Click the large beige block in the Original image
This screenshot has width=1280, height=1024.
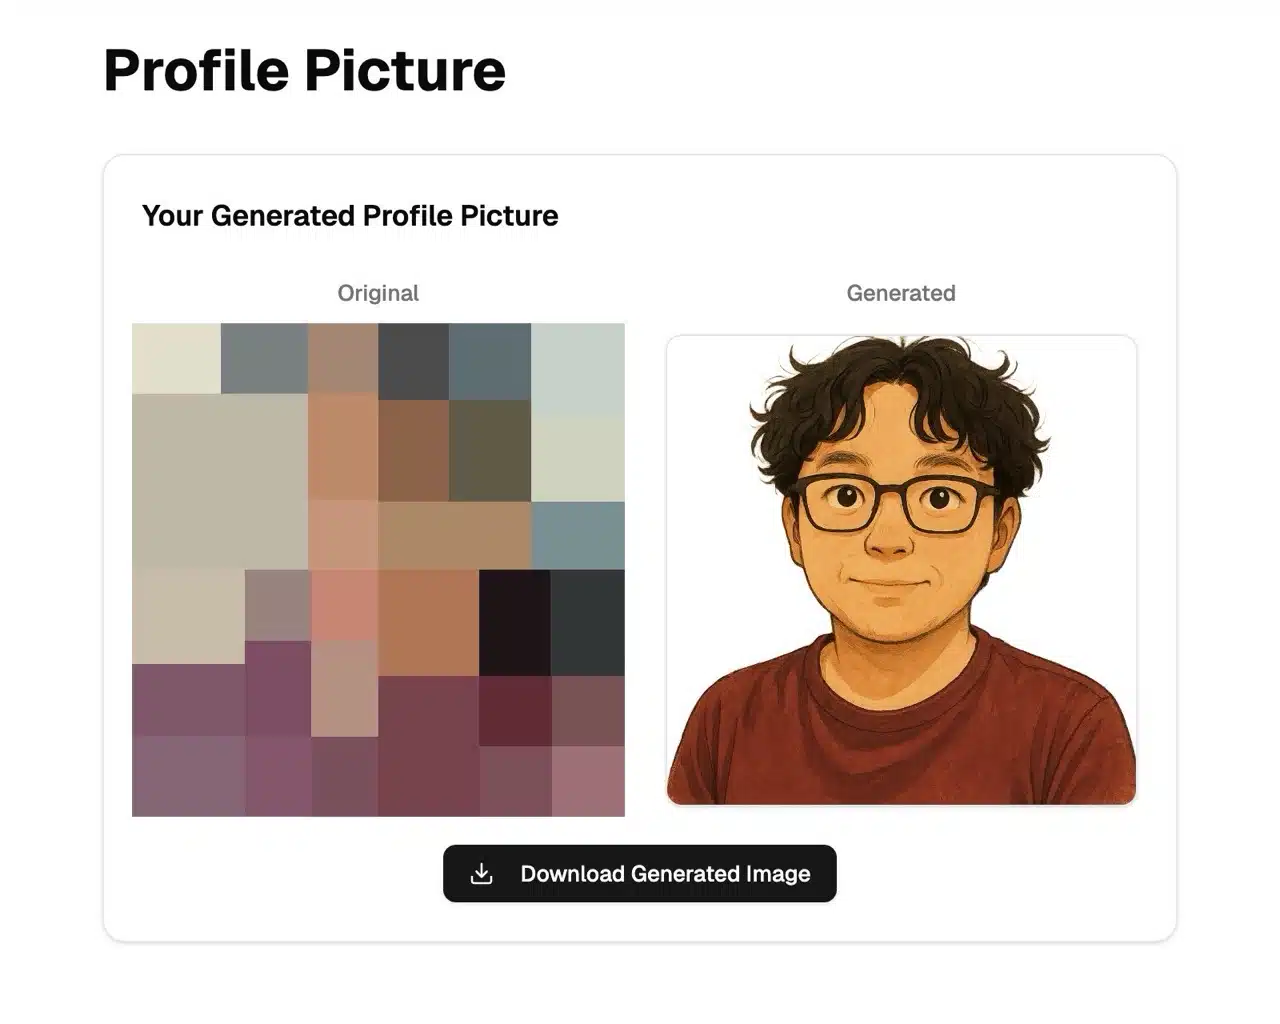220,480
